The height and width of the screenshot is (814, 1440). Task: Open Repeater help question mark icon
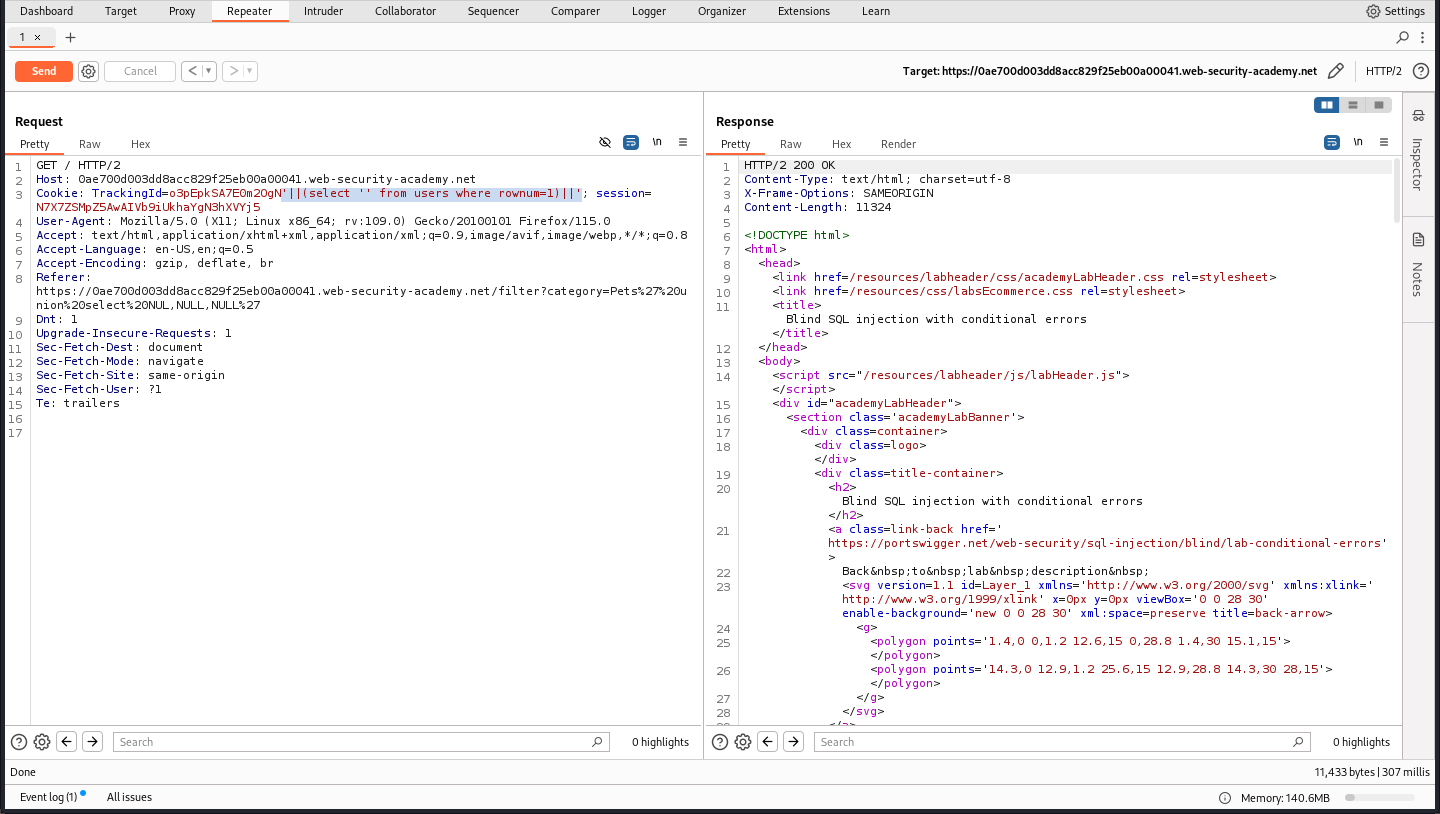click(x=1420, y=71)
